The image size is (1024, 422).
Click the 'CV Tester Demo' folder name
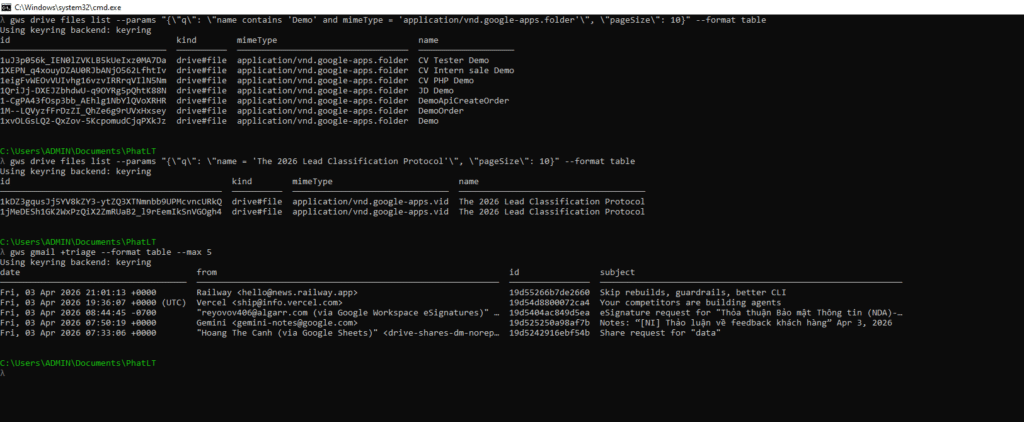[x=454, y=60]
